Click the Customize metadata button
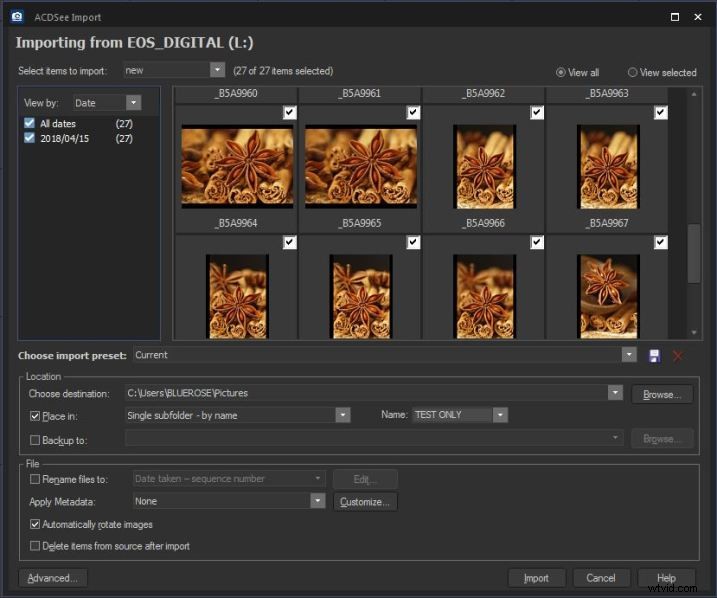This screenshot has width=717, height=598. 365,502
